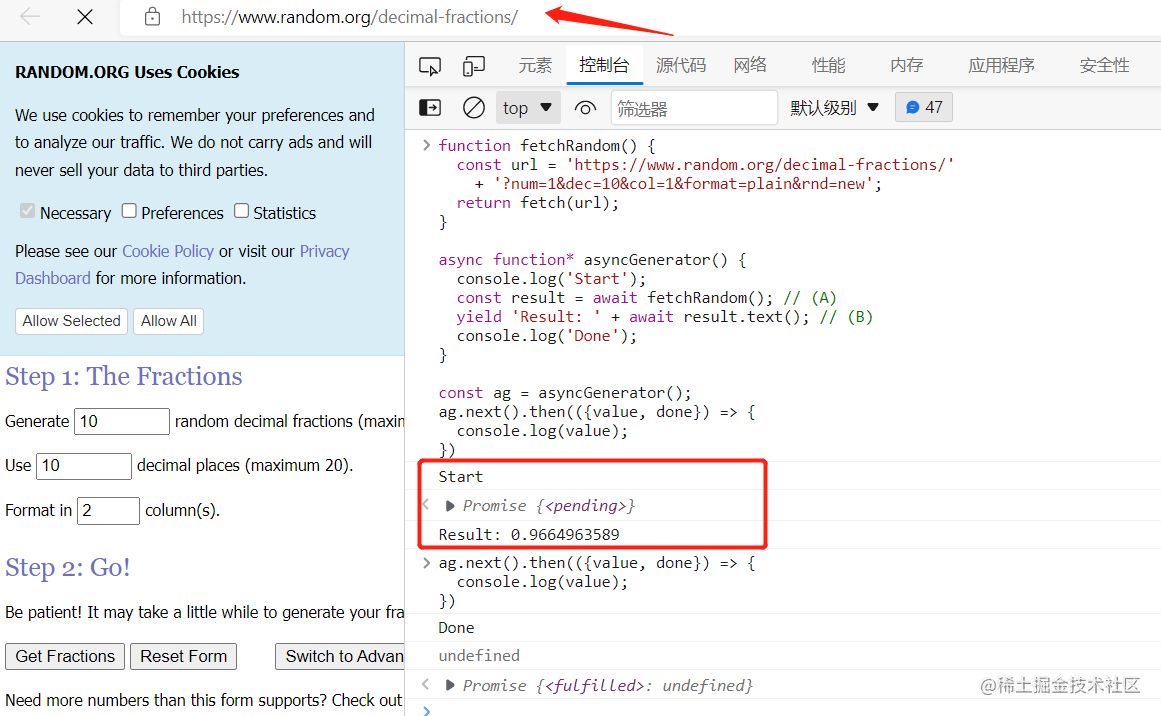1161x716 pixels.
Task: Click the Allow Selected button
Action: point(71,321)
